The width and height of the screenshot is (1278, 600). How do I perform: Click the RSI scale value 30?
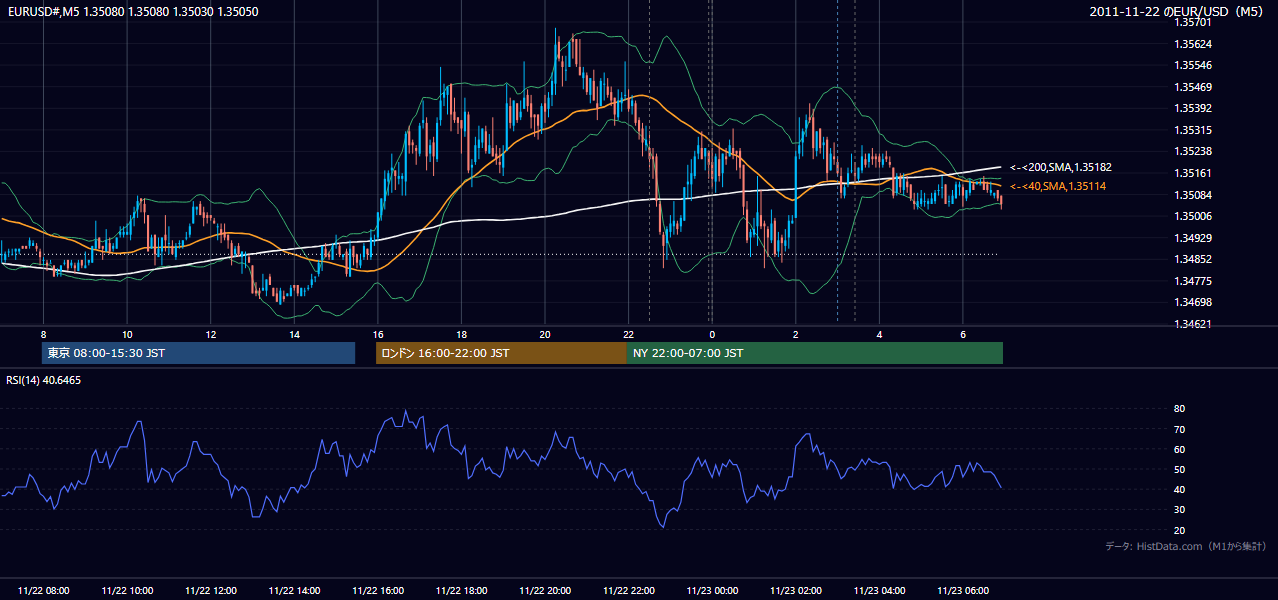point(1180,510)
